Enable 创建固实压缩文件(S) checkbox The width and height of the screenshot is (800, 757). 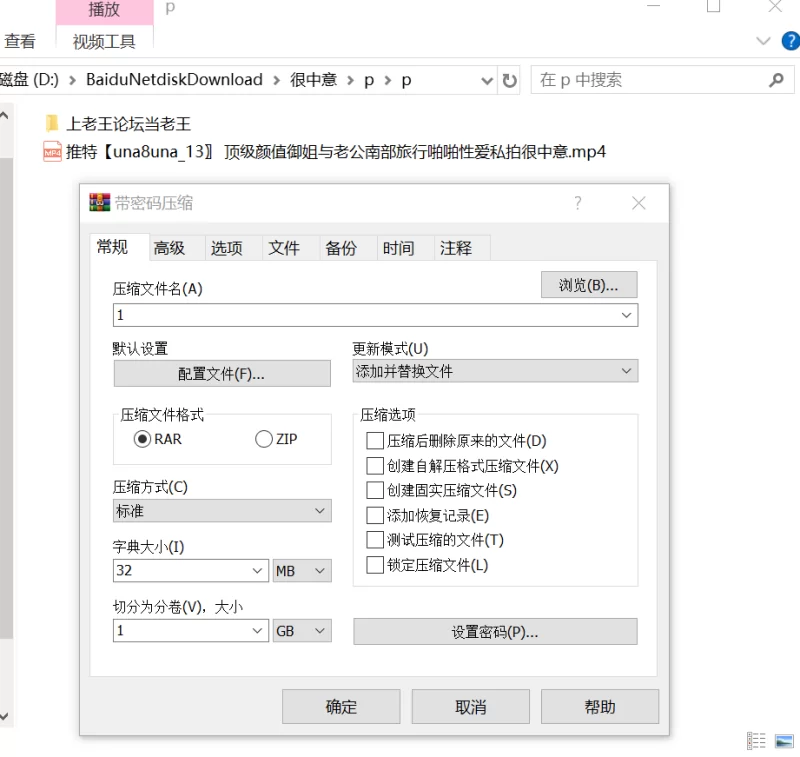click(375, 490)
